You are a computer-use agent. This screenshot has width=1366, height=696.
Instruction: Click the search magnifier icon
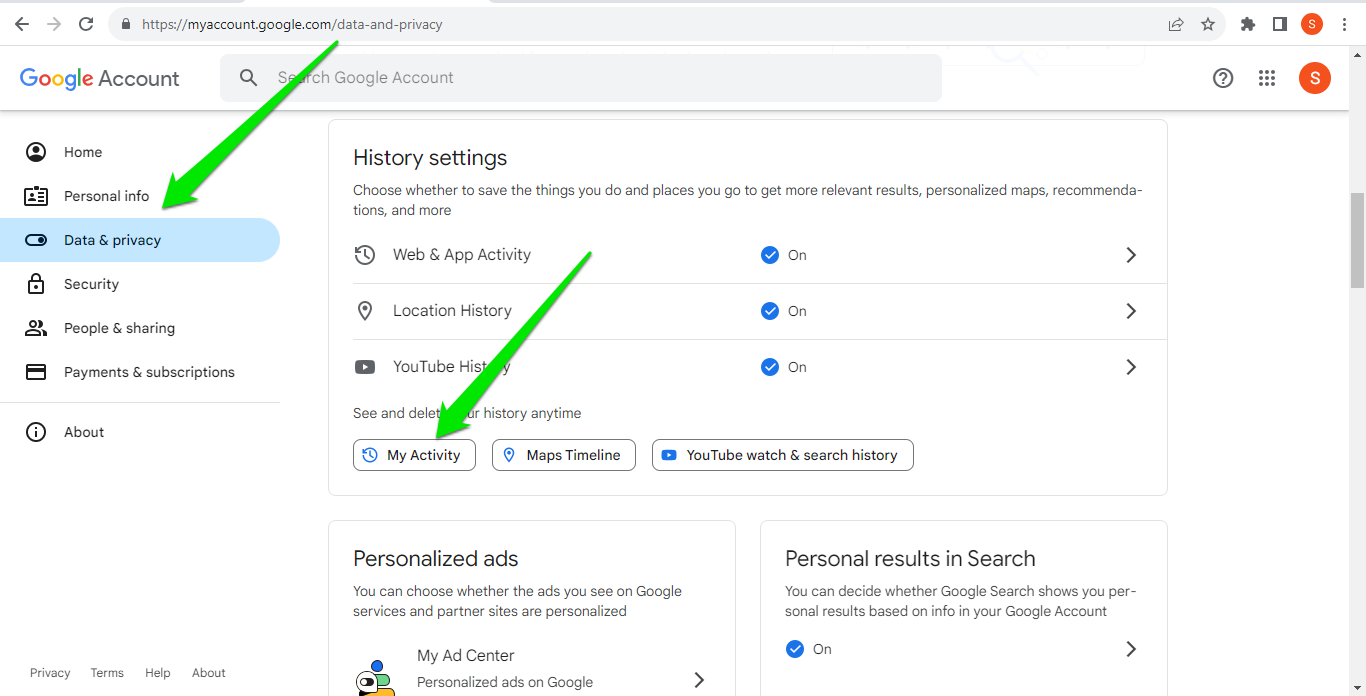(248, 78)
